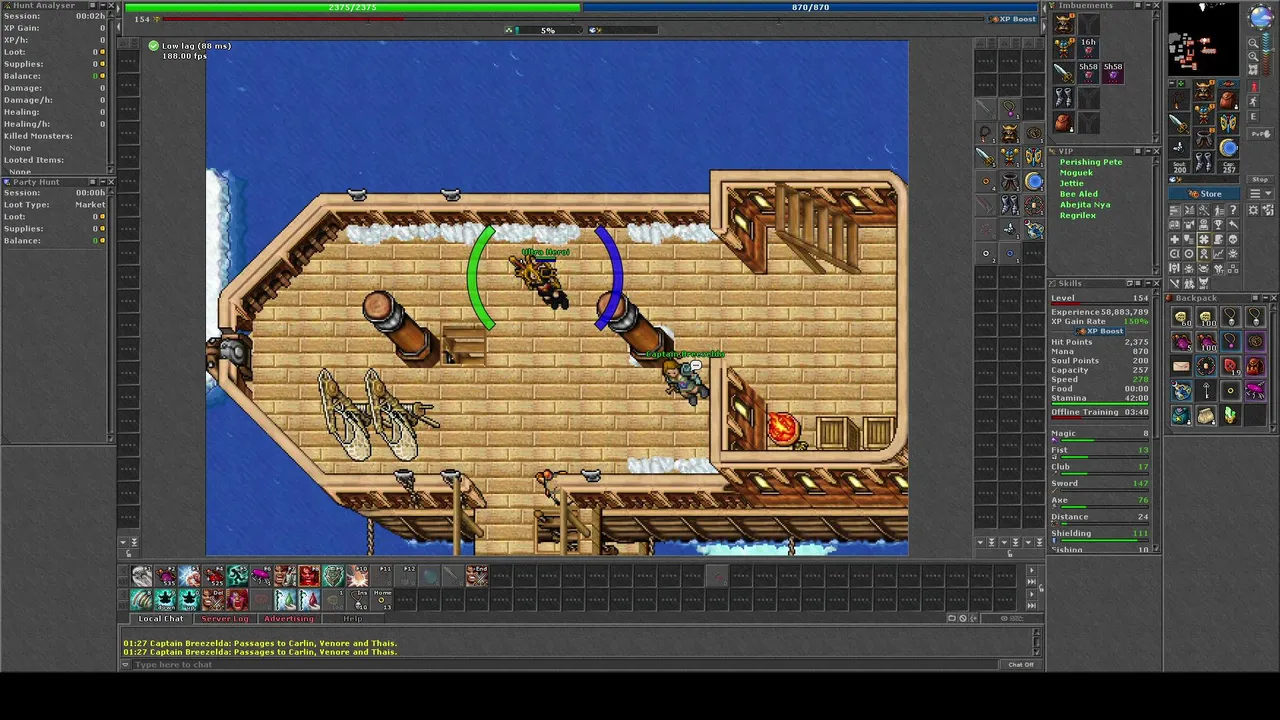Select the sword in the equipment weapon slot

(1180, 122)
